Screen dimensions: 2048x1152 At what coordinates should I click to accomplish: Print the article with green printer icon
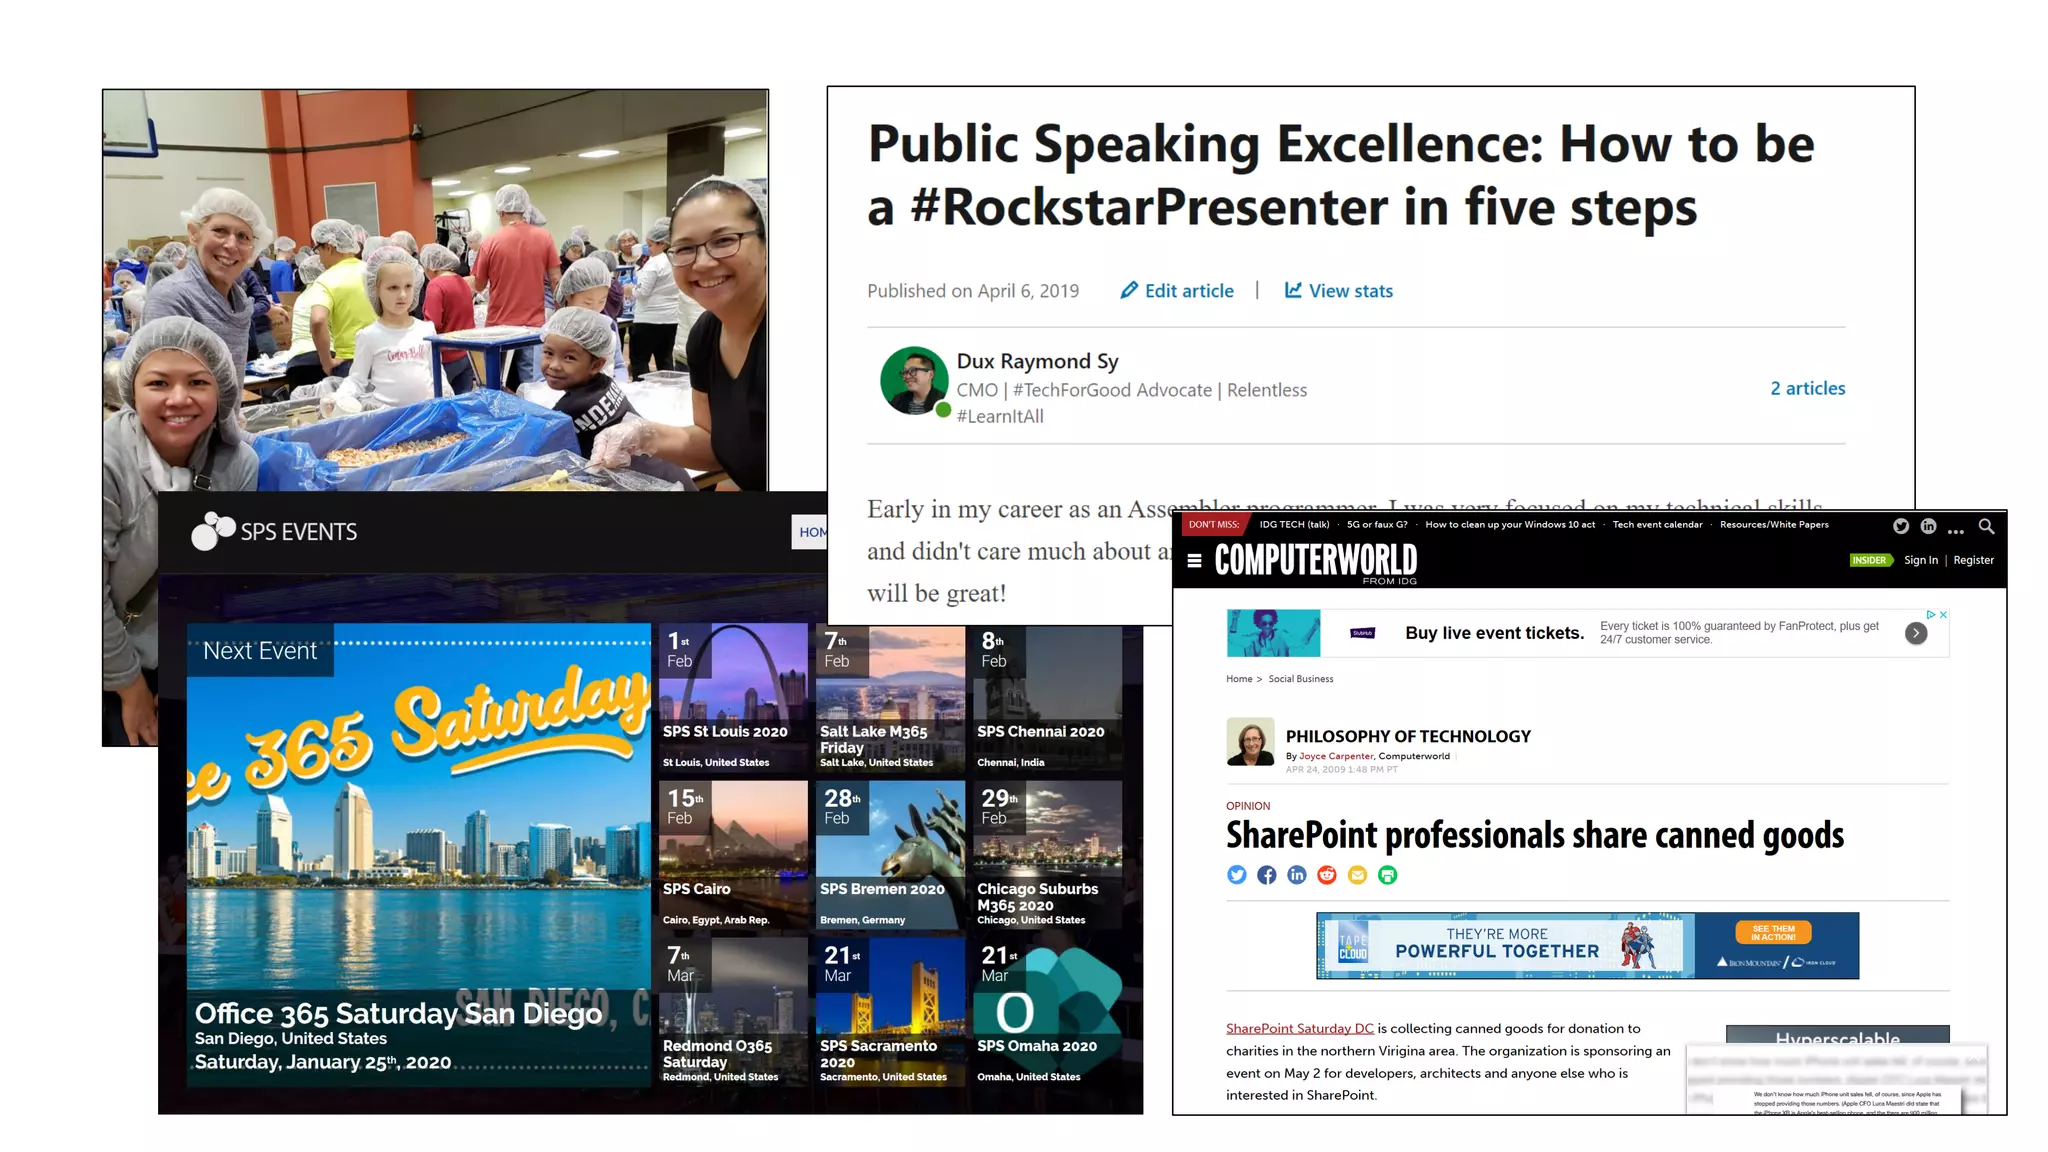[x=1387, y=875]
